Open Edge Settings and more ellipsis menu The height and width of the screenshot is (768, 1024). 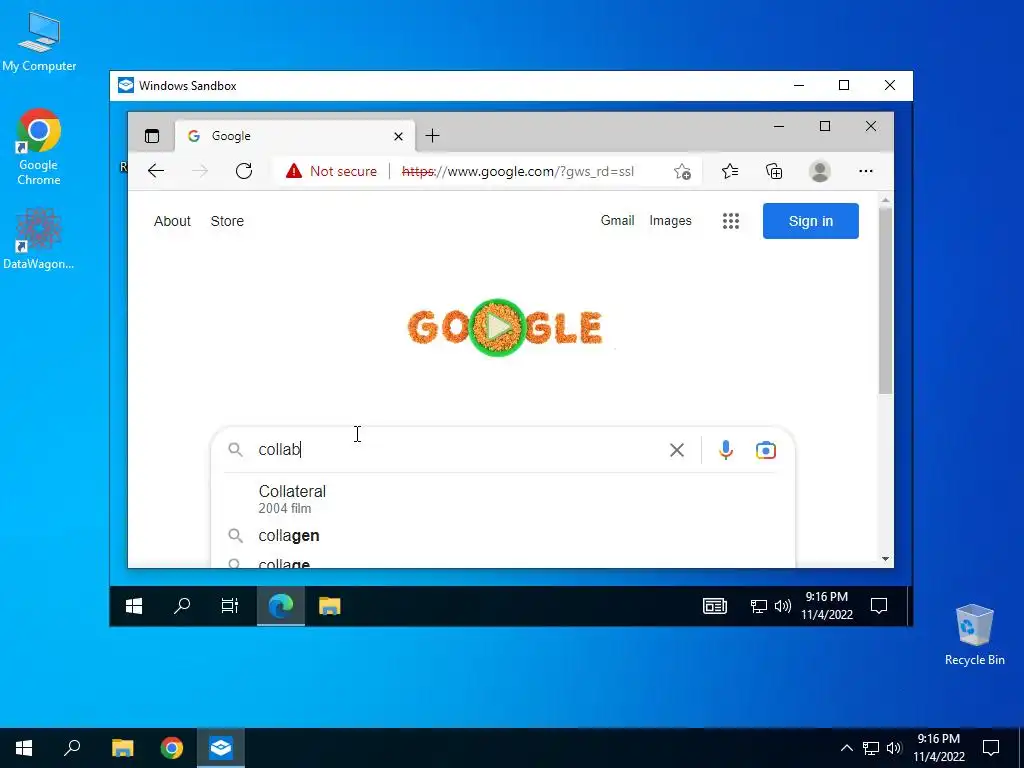(866, 171)
